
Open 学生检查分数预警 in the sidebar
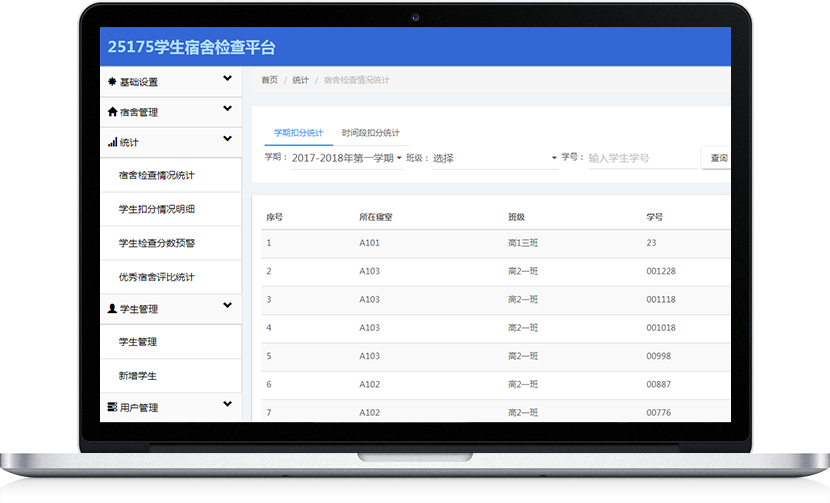156,243
